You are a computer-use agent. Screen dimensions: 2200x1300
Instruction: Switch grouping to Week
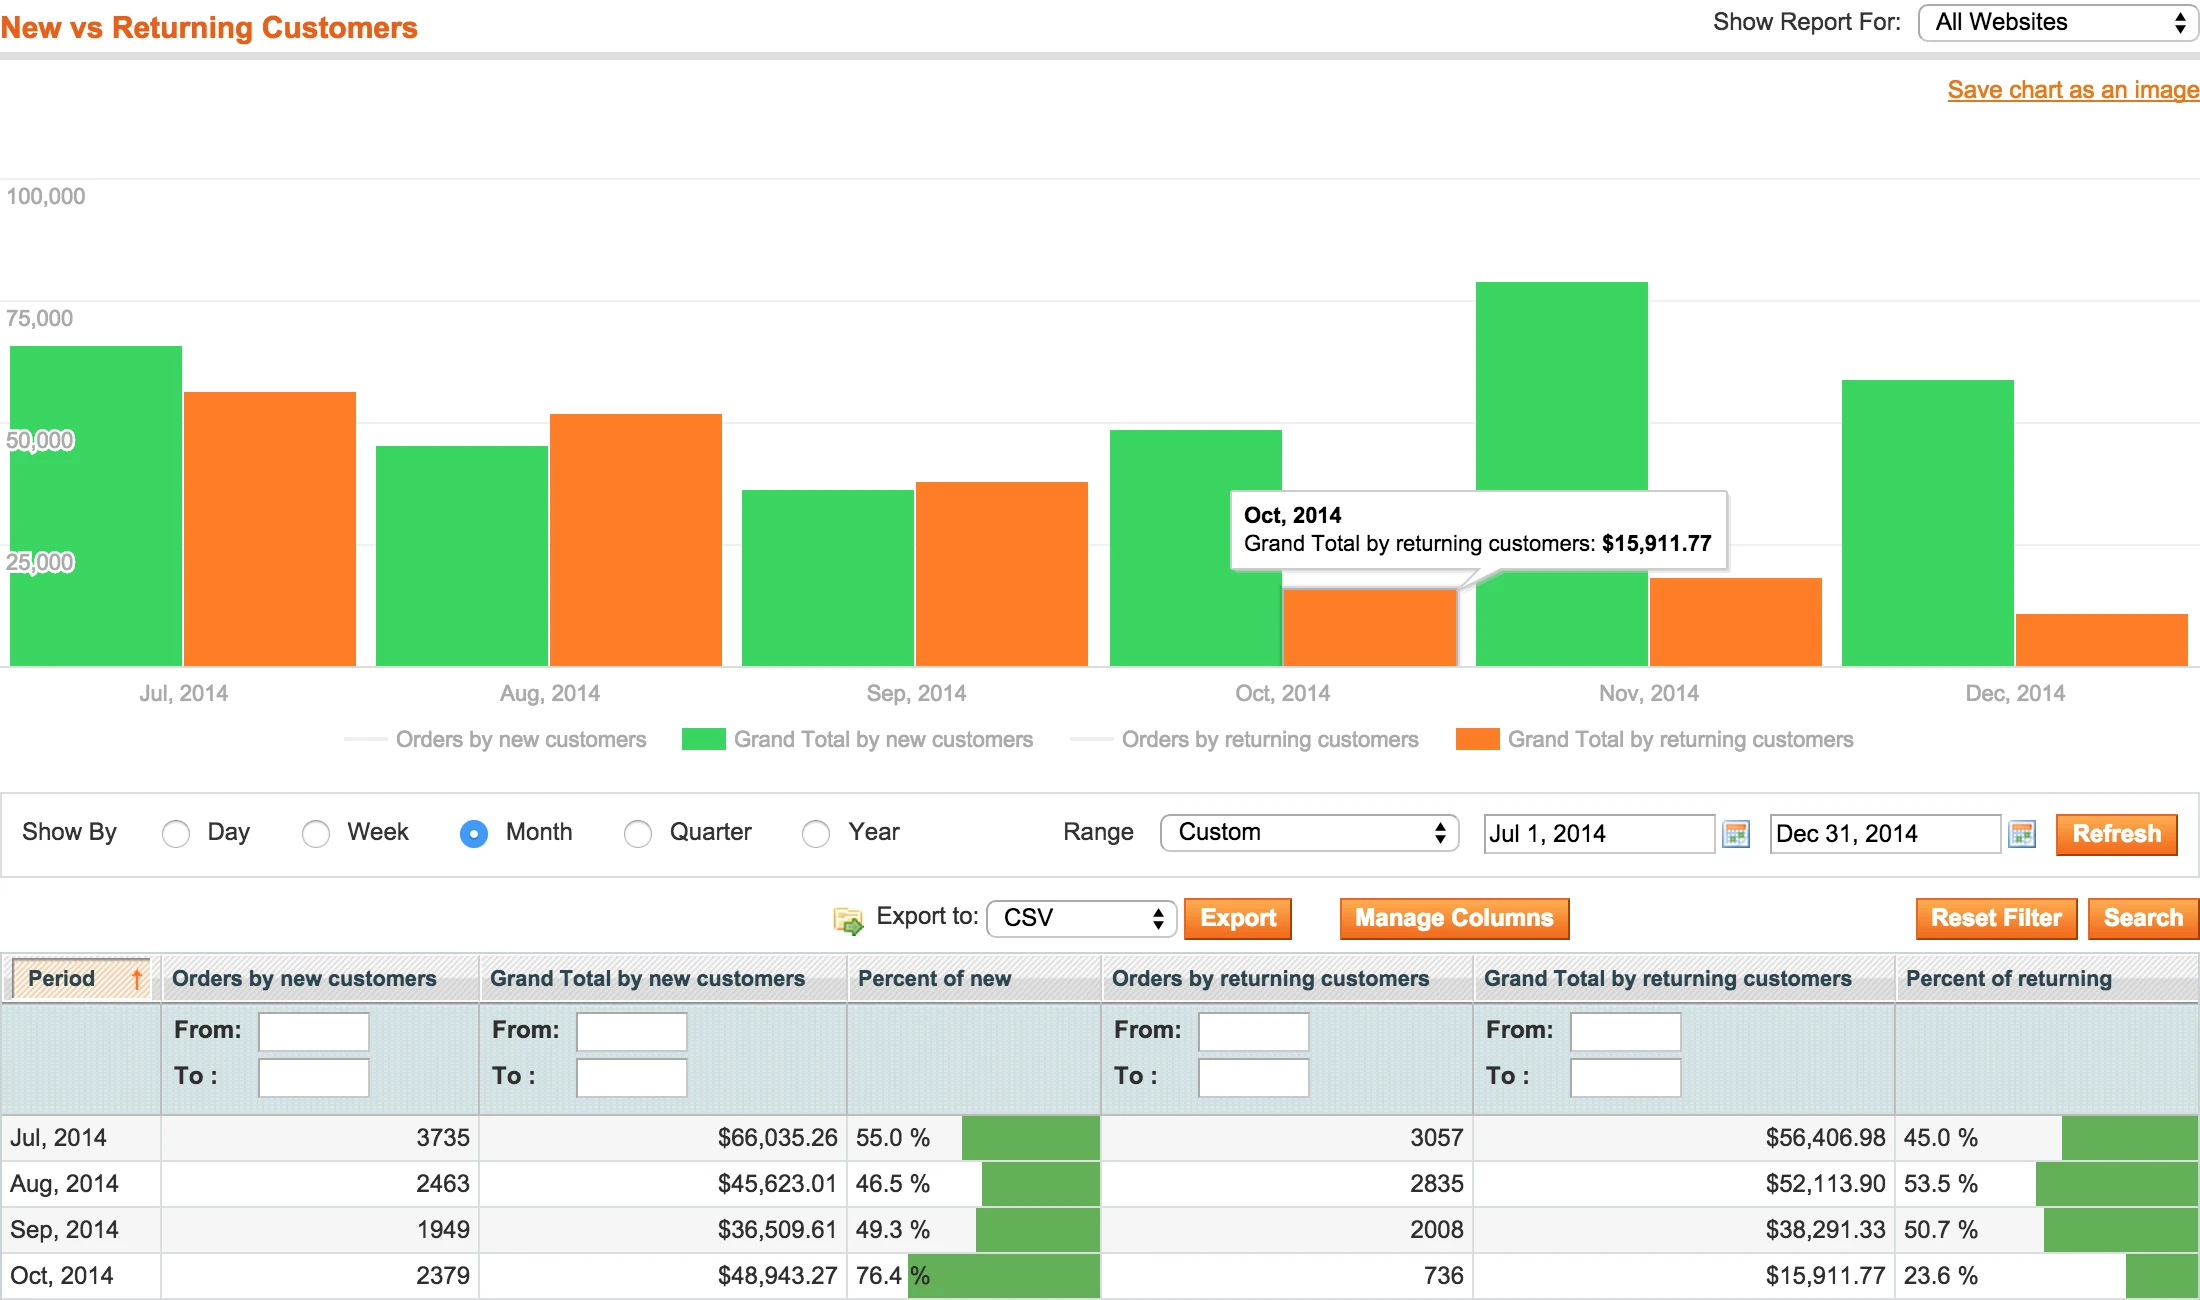click(317, 833)
